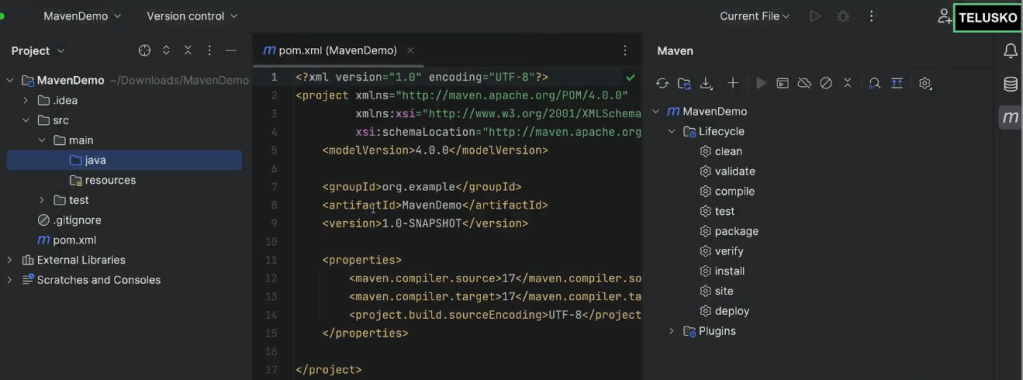This screenshot has width=1023, height=380.
Task: Click the add-user Code With Me icon
Action: coord(944,16)
